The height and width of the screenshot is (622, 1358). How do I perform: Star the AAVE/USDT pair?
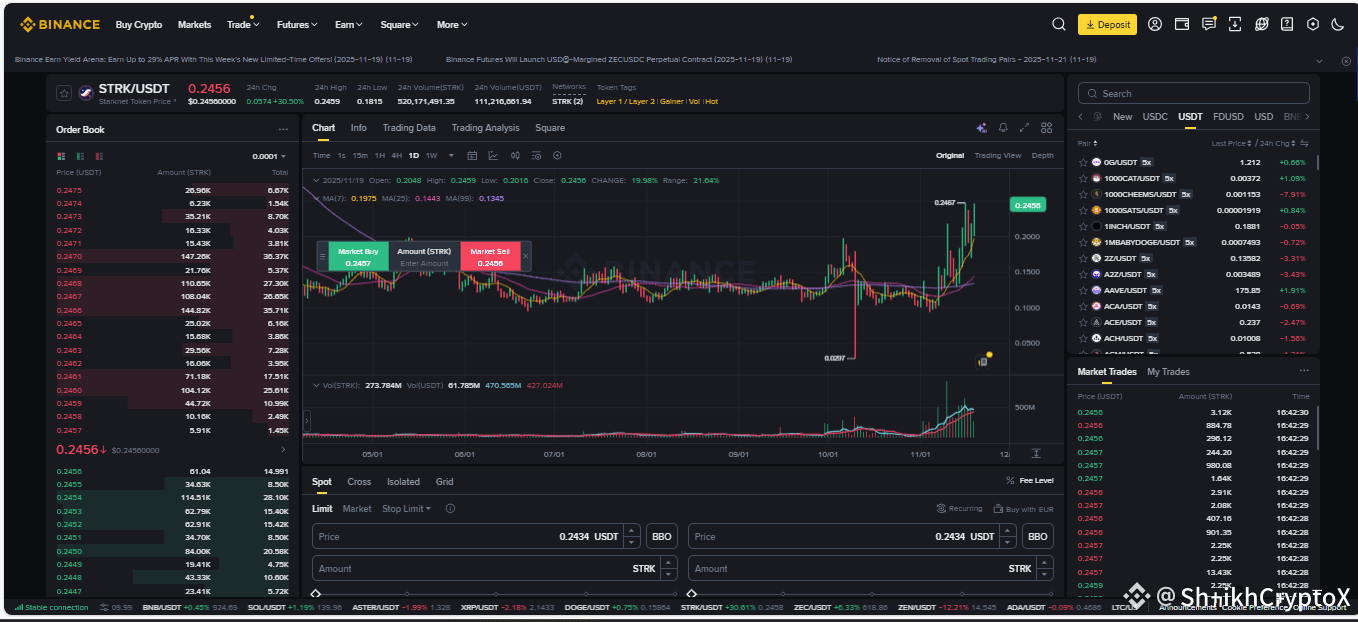pos(1082,290)
